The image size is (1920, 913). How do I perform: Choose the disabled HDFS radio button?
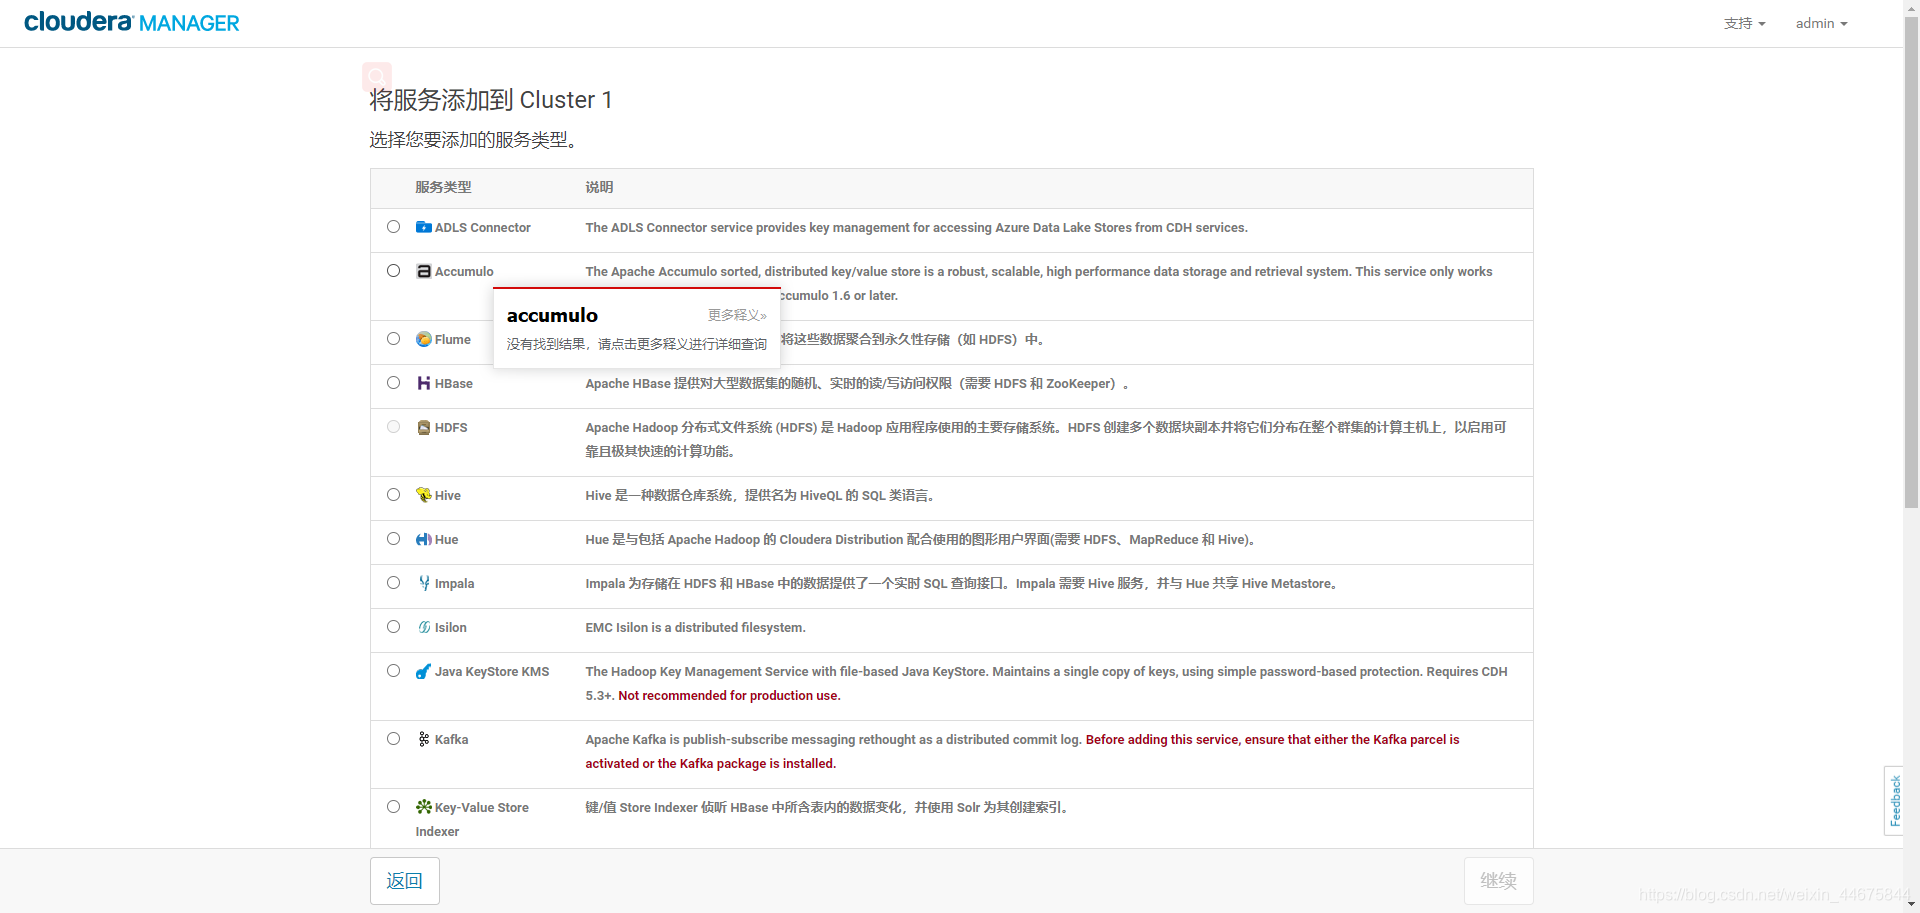[394, 427]
